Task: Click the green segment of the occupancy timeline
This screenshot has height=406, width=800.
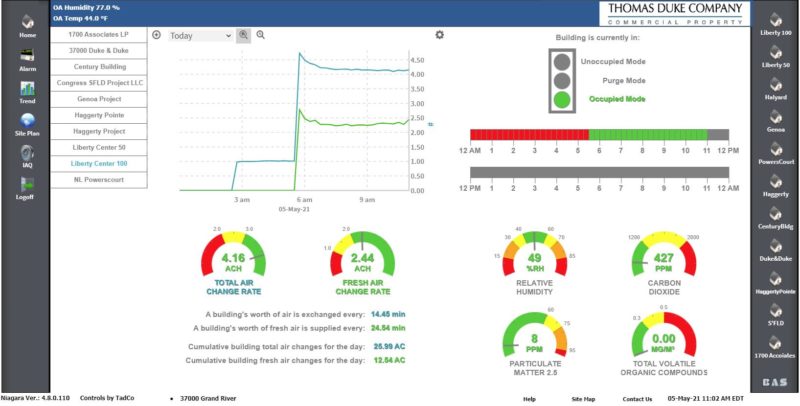Action: pos(648,135)
